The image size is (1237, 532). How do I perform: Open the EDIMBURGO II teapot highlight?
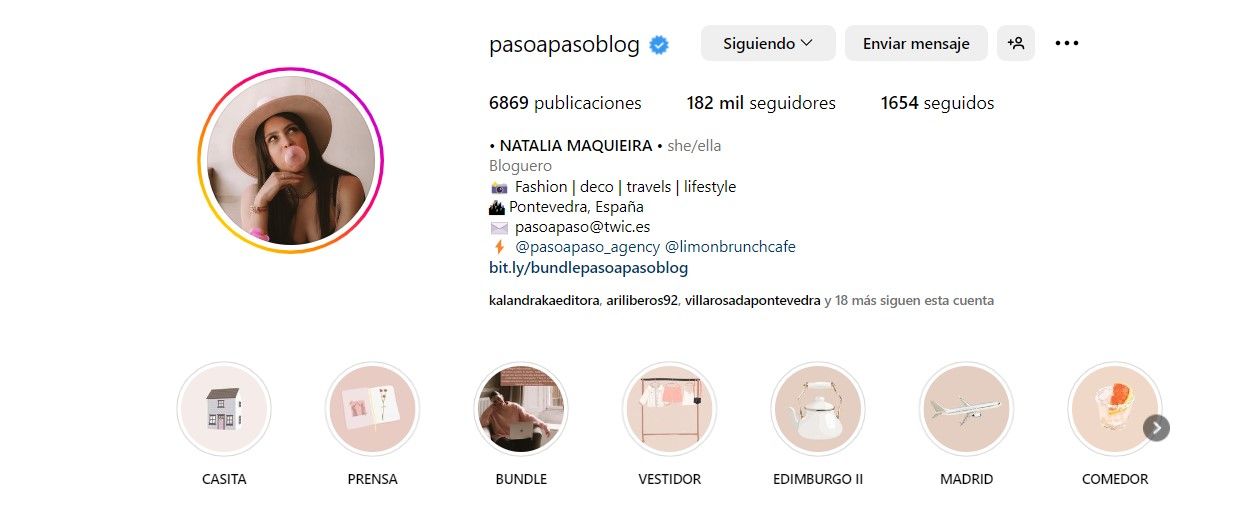coord(818,409)
